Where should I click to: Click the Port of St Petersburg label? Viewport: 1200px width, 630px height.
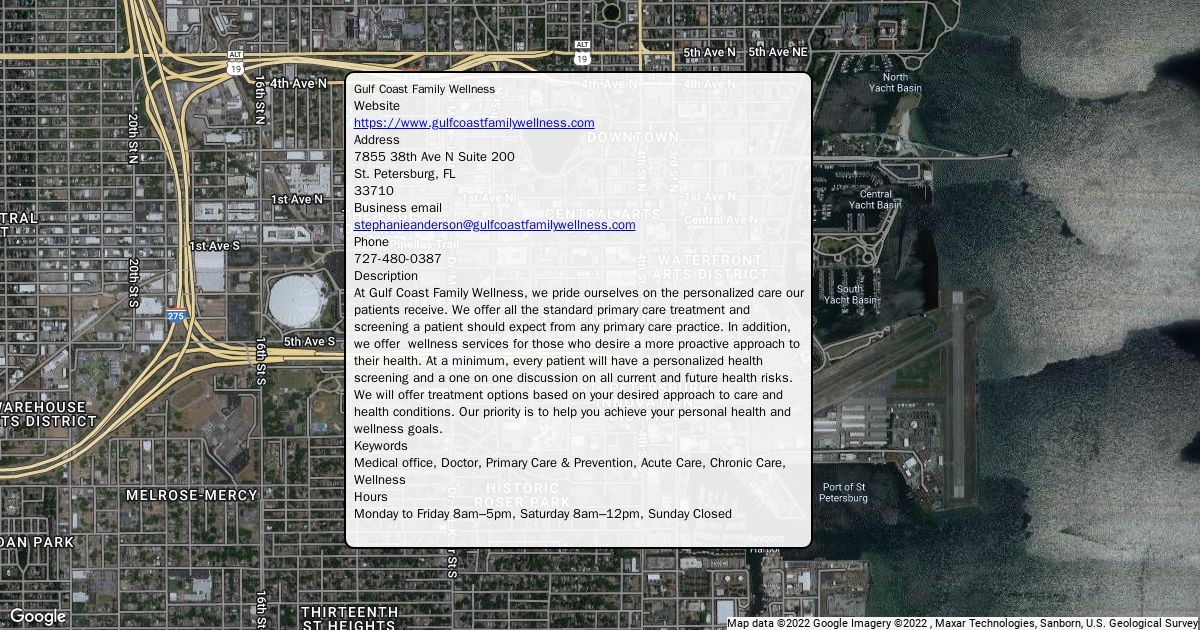click(x=844, y=493)
